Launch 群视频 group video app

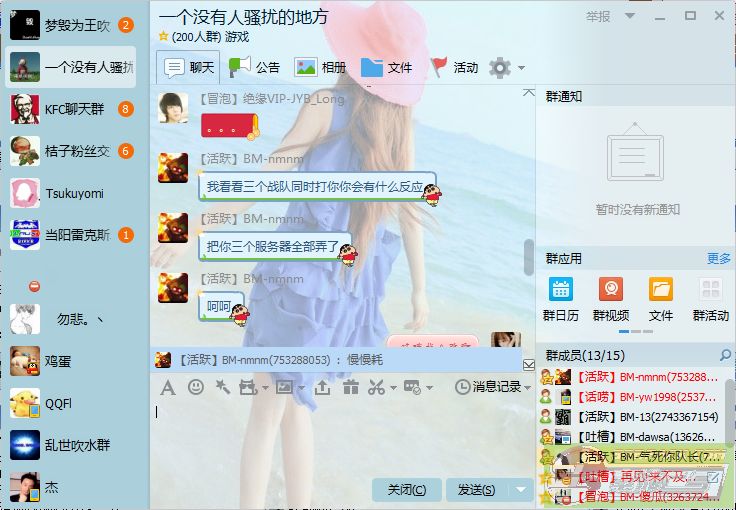pos(610,299)
